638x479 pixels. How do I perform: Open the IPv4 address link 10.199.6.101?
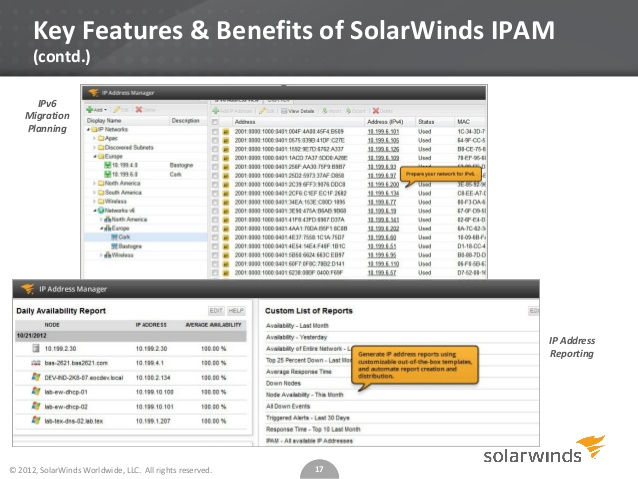(383, 131)
